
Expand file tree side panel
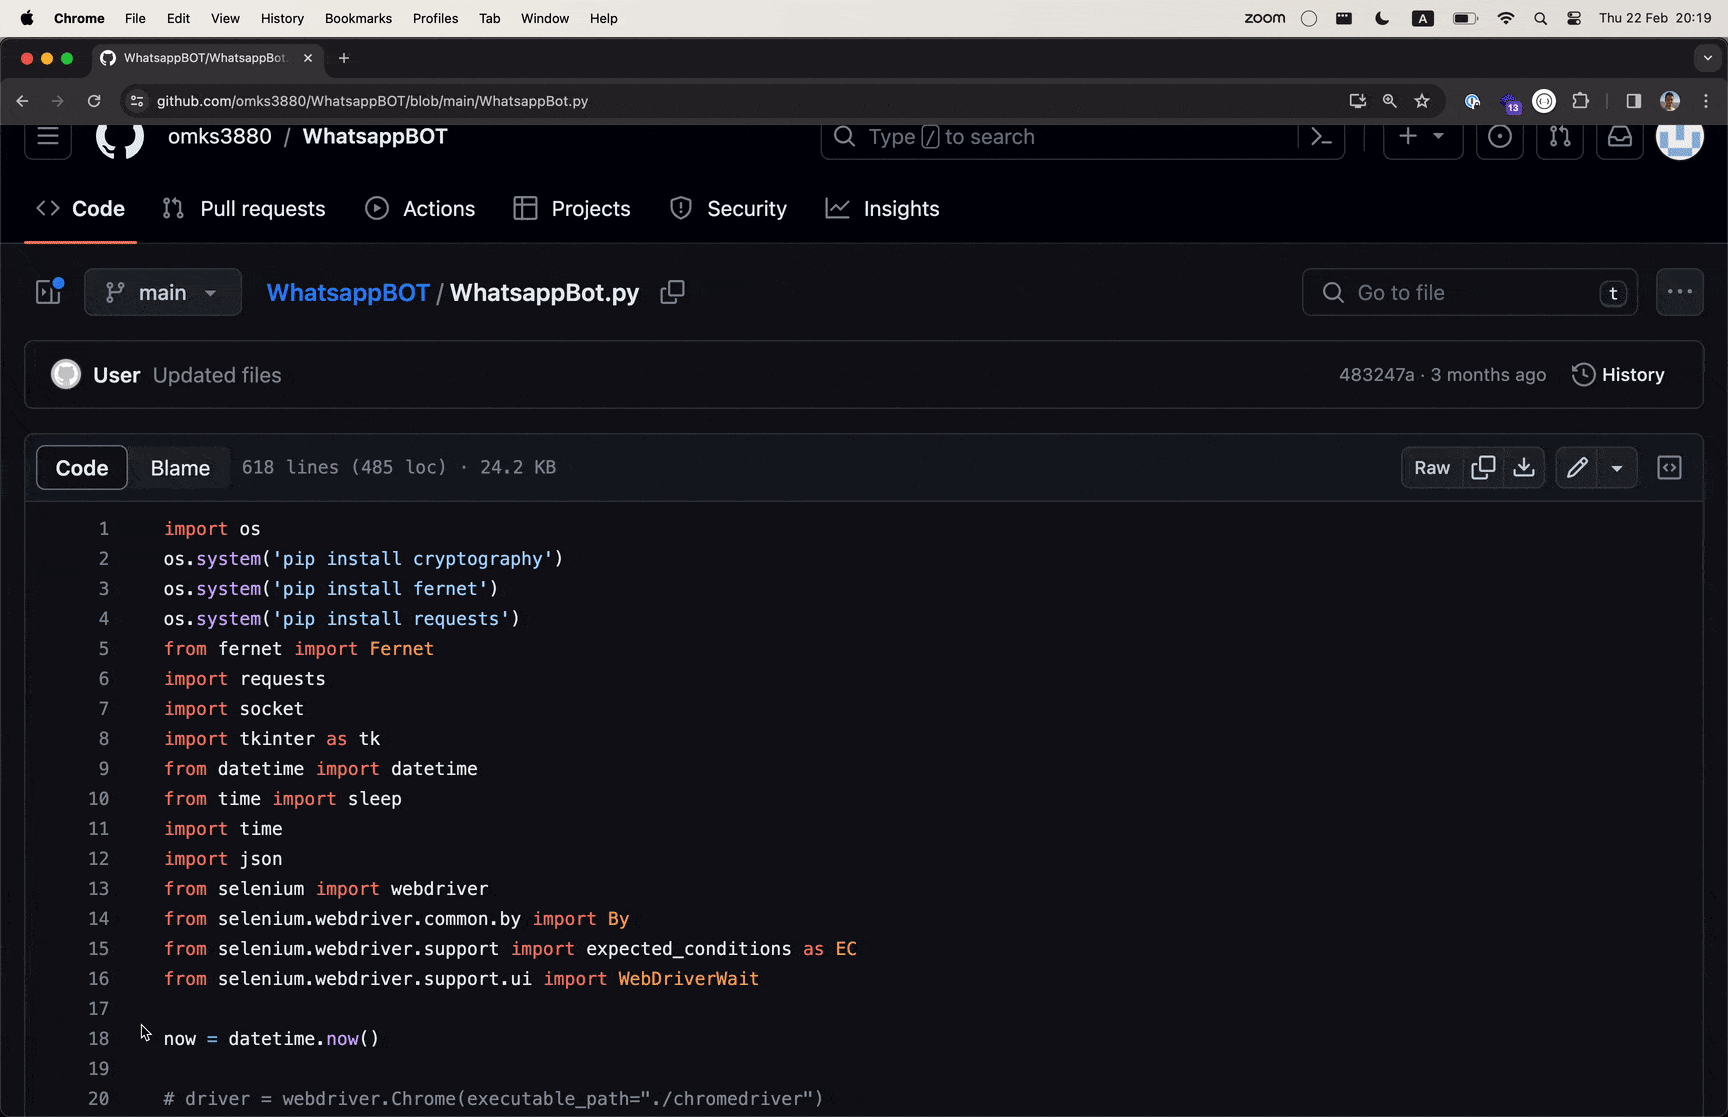49,292
